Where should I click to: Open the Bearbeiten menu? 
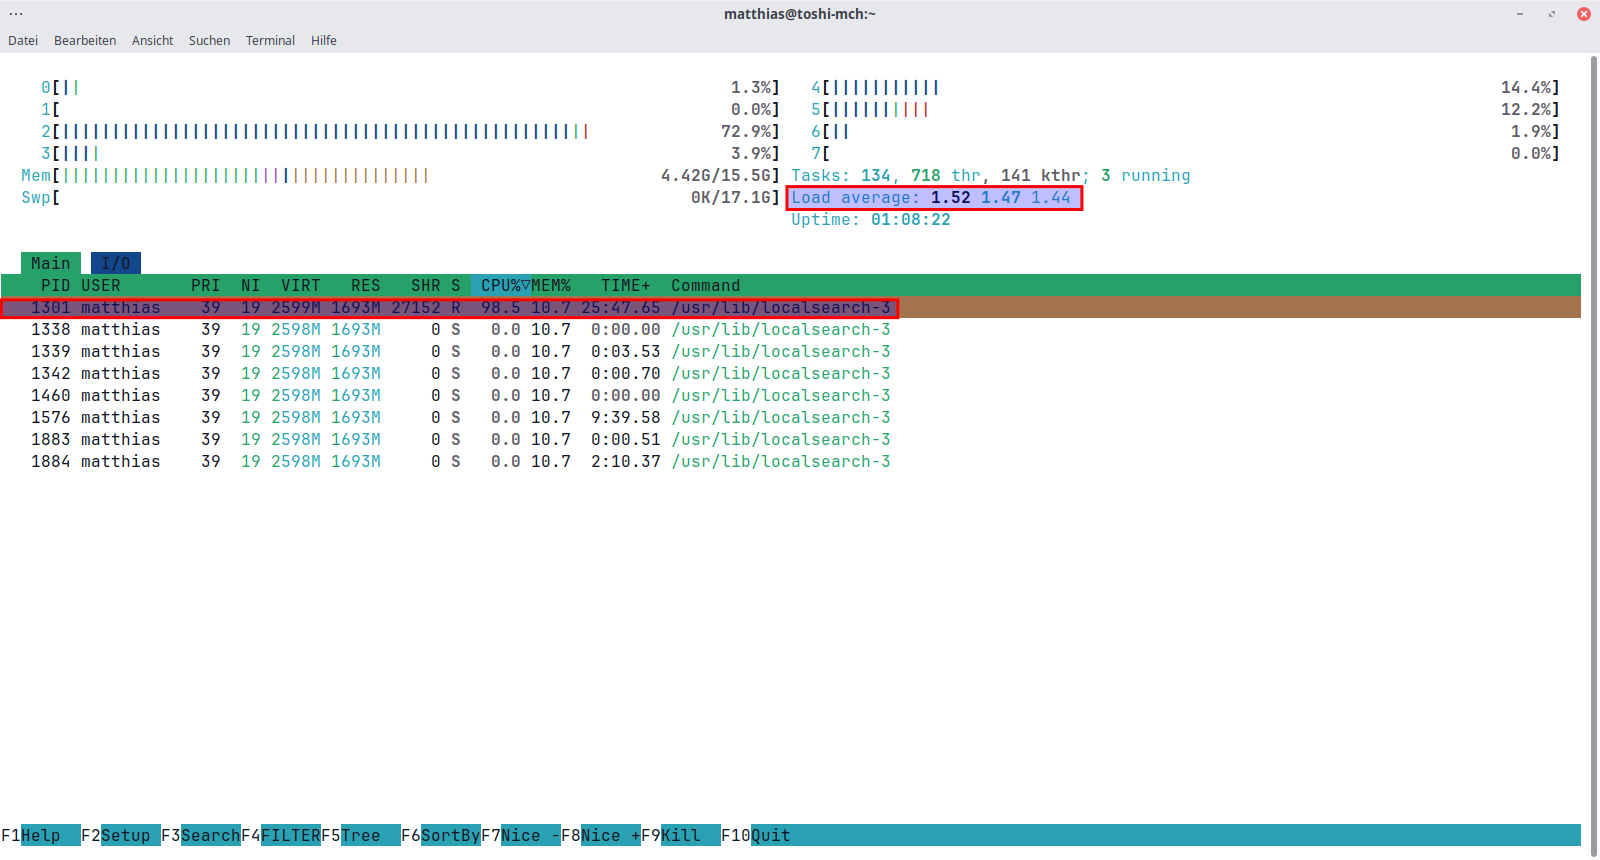[85, 41]
